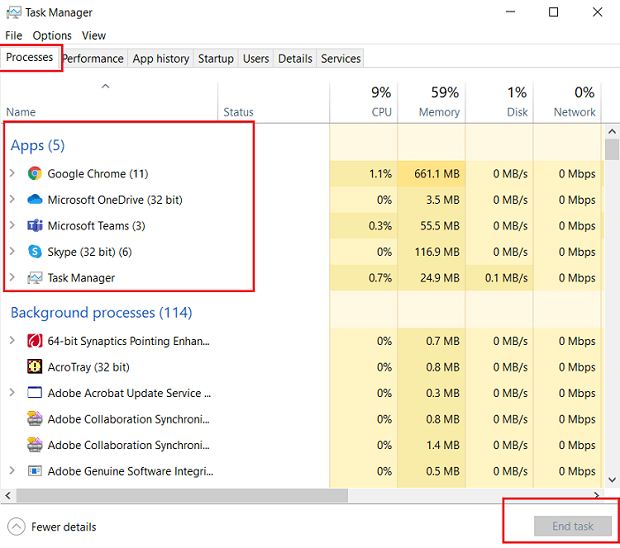Sort processes by the Name column
The image size is (620, 548).
tap(109, 101)
